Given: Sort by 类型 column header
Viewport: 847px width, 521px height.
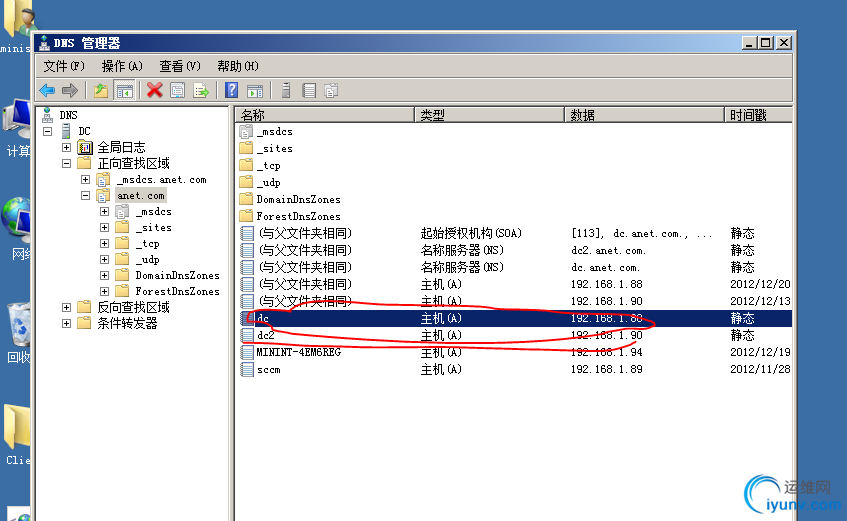Looking at the screenshot, I should pos(489,115).
